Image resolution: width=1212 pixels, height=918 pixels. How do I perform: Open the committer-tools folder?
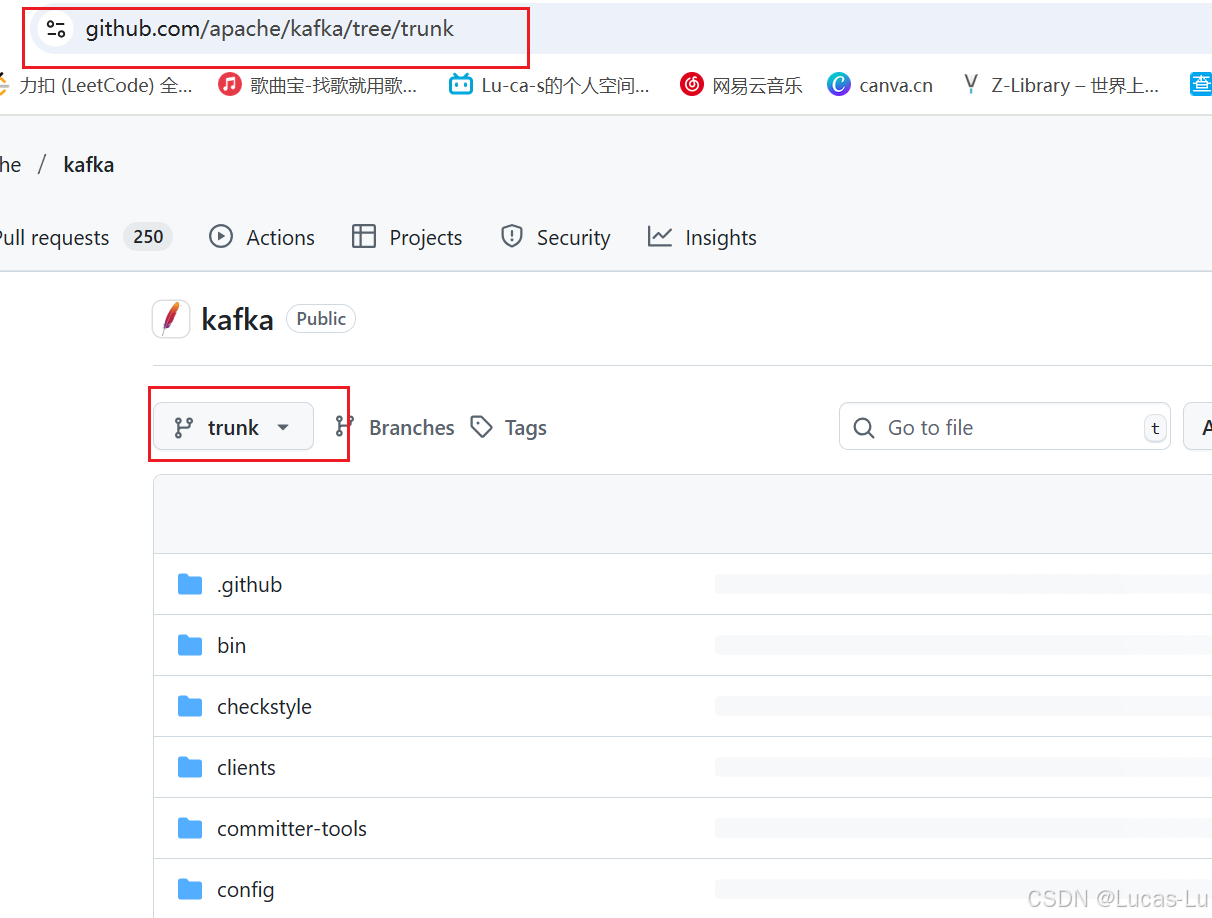(292, 828)
